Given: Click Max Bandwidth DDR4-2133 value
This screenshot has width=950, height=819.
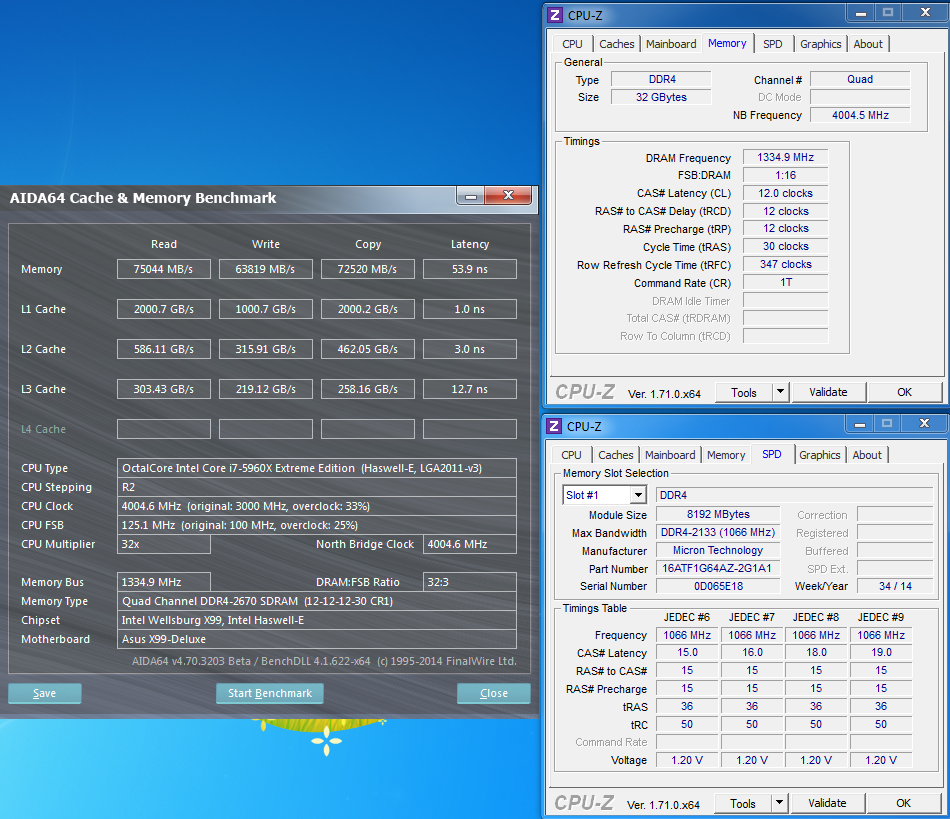Looking at the screenshot, I should [x=718, y=532].
